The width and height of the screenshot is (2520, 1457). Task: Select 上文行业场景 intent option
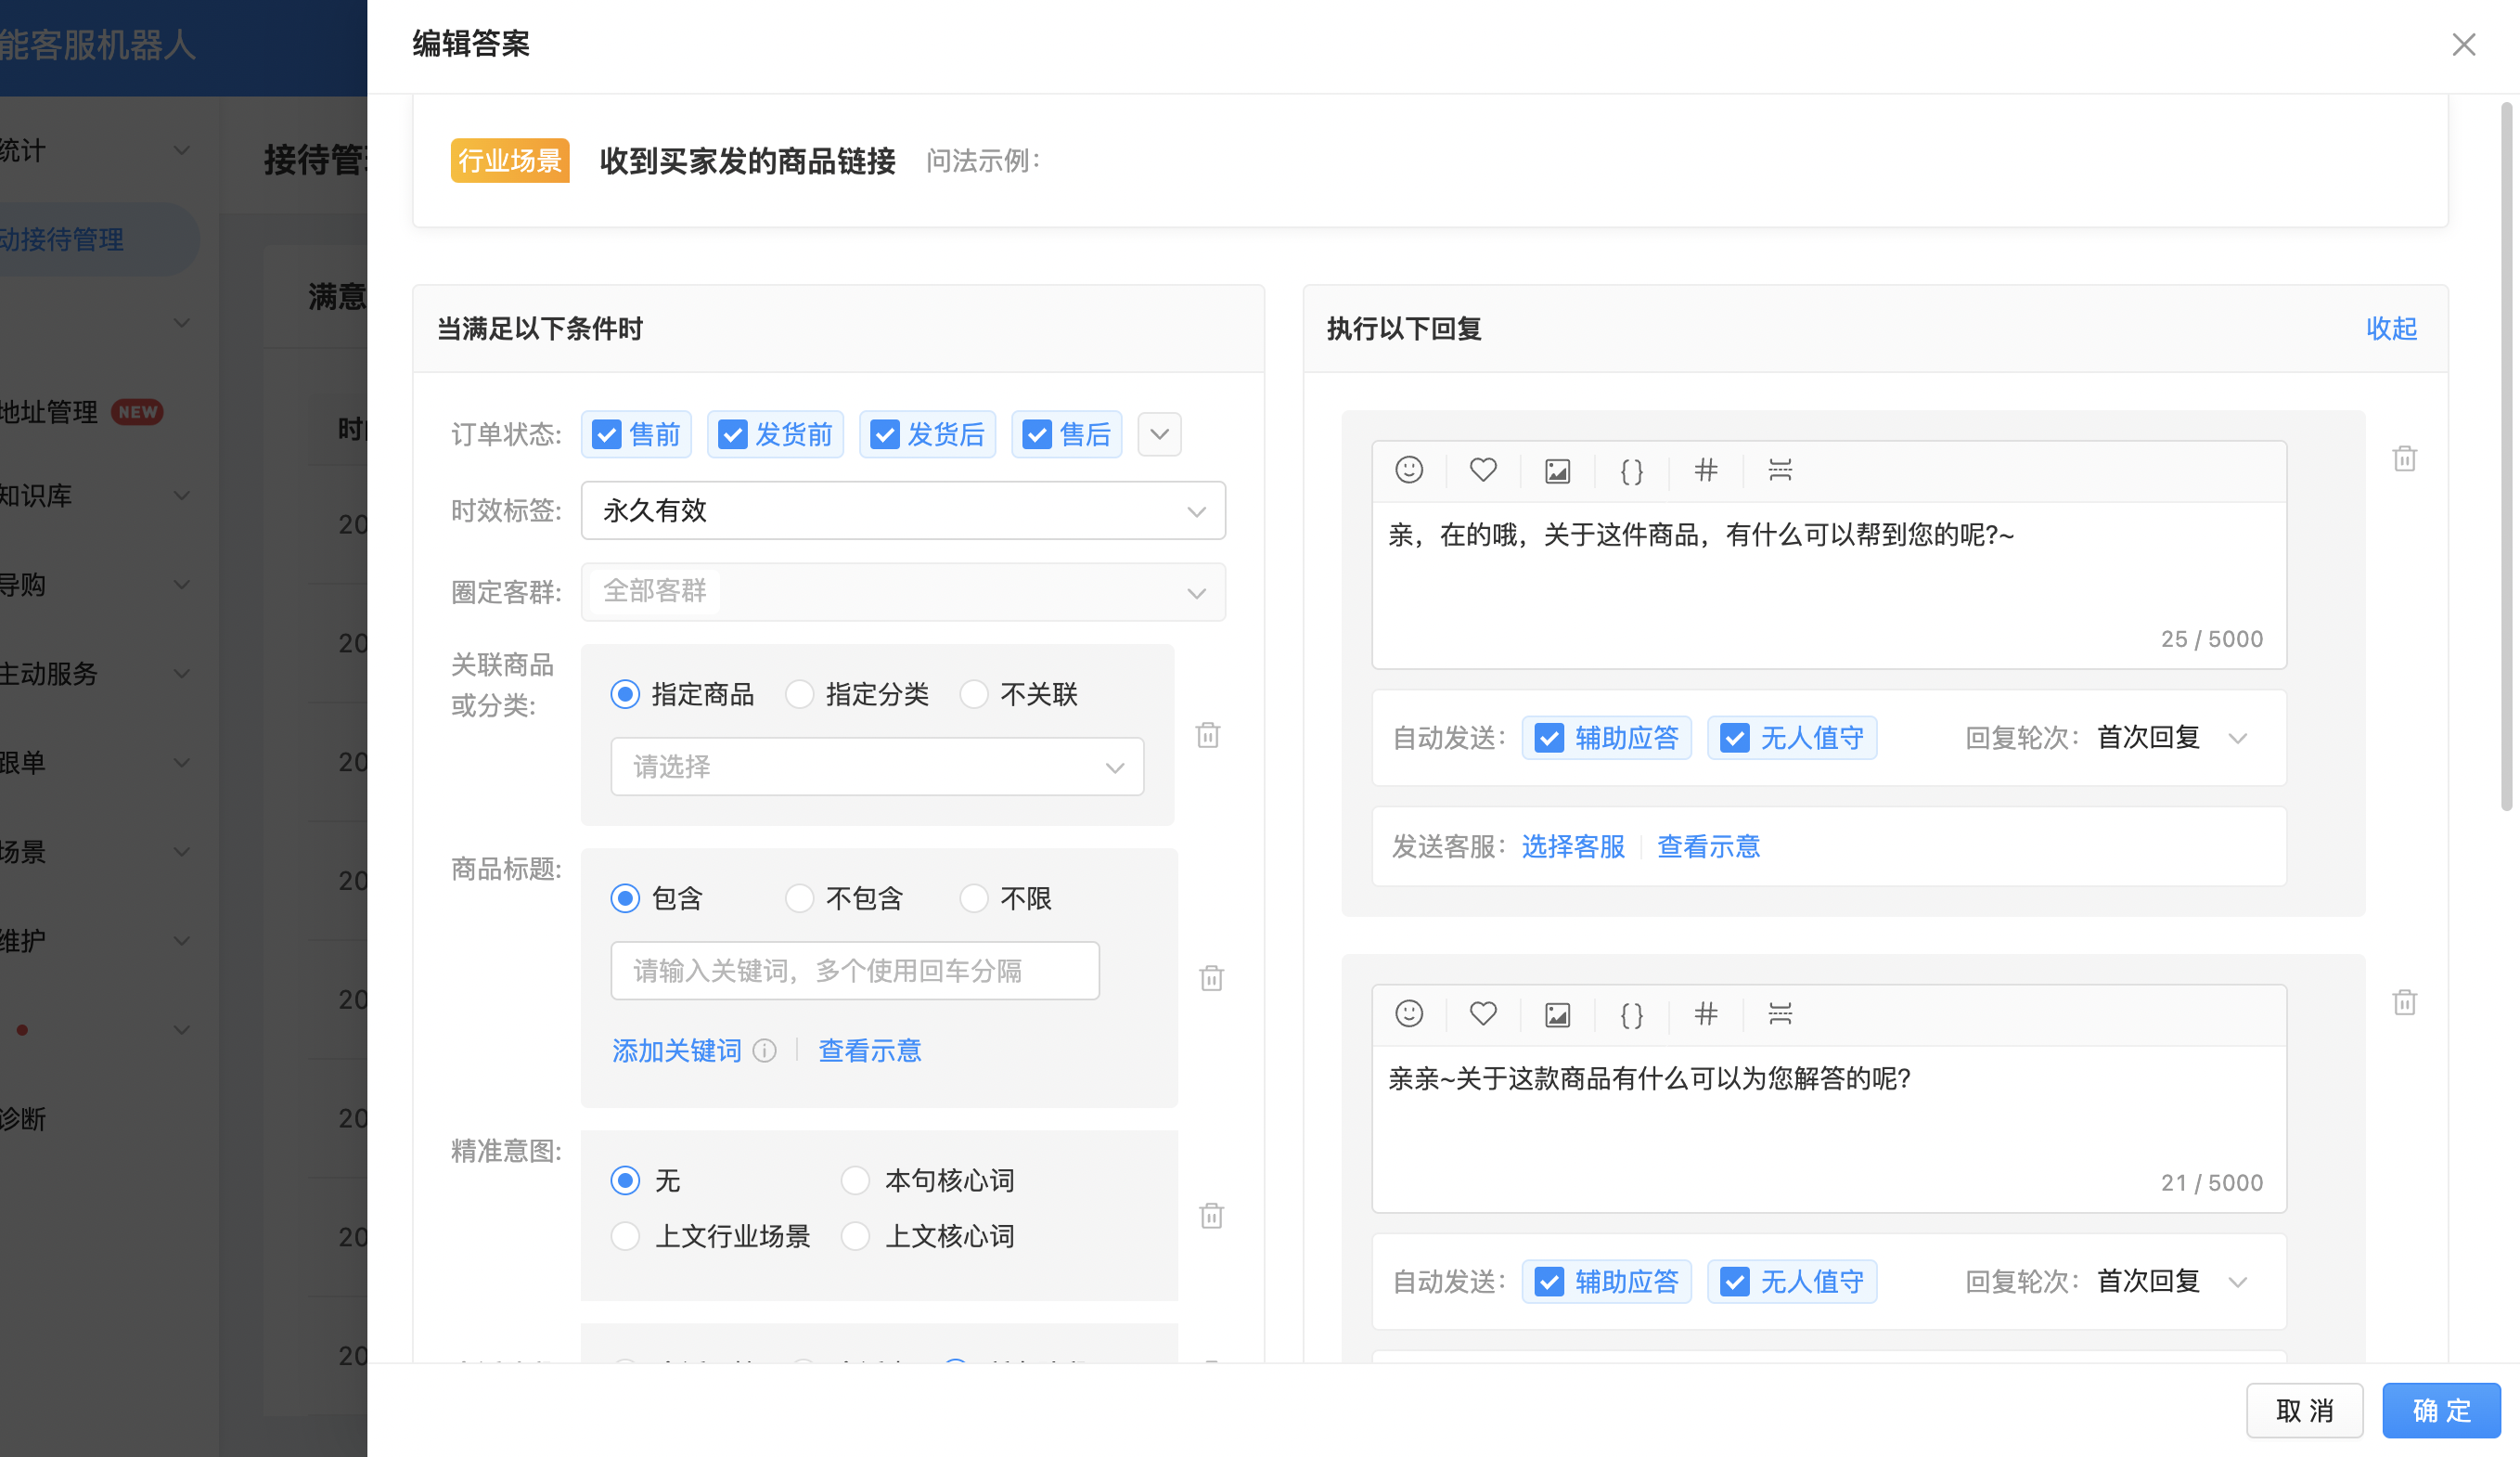point(625,1236)
